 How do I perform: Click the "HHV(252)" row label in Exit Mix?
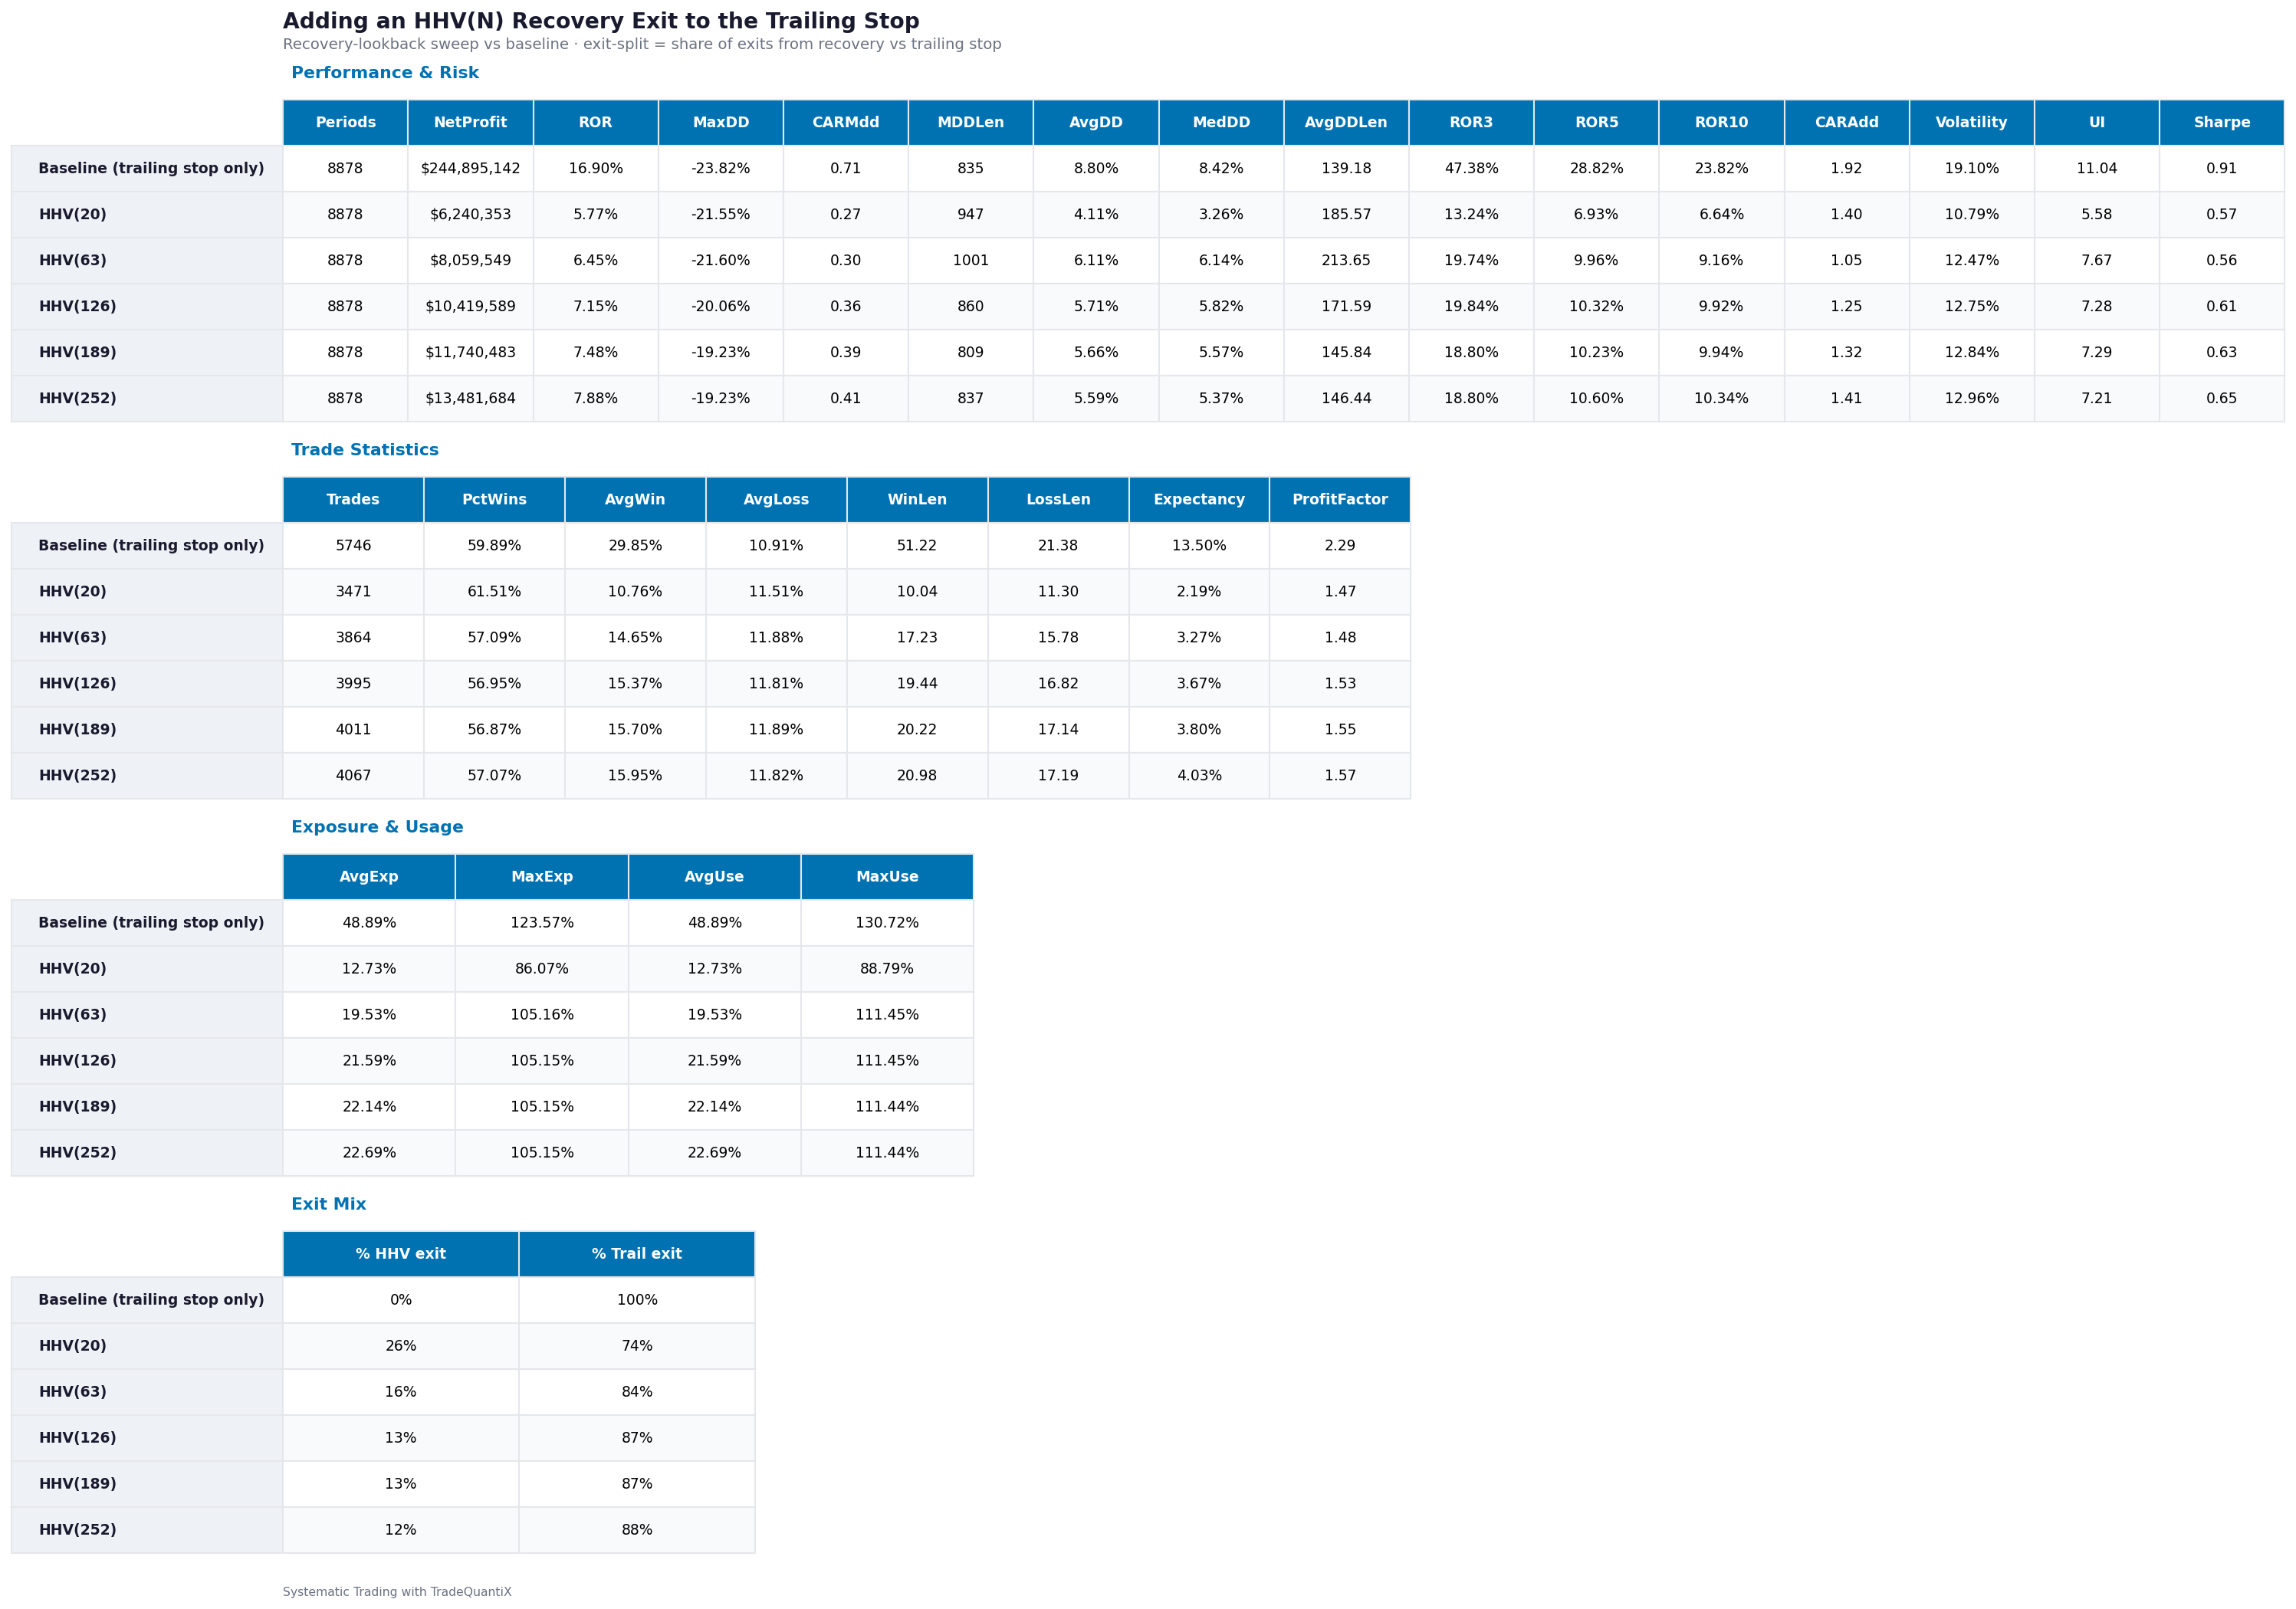click(78, 1530)
